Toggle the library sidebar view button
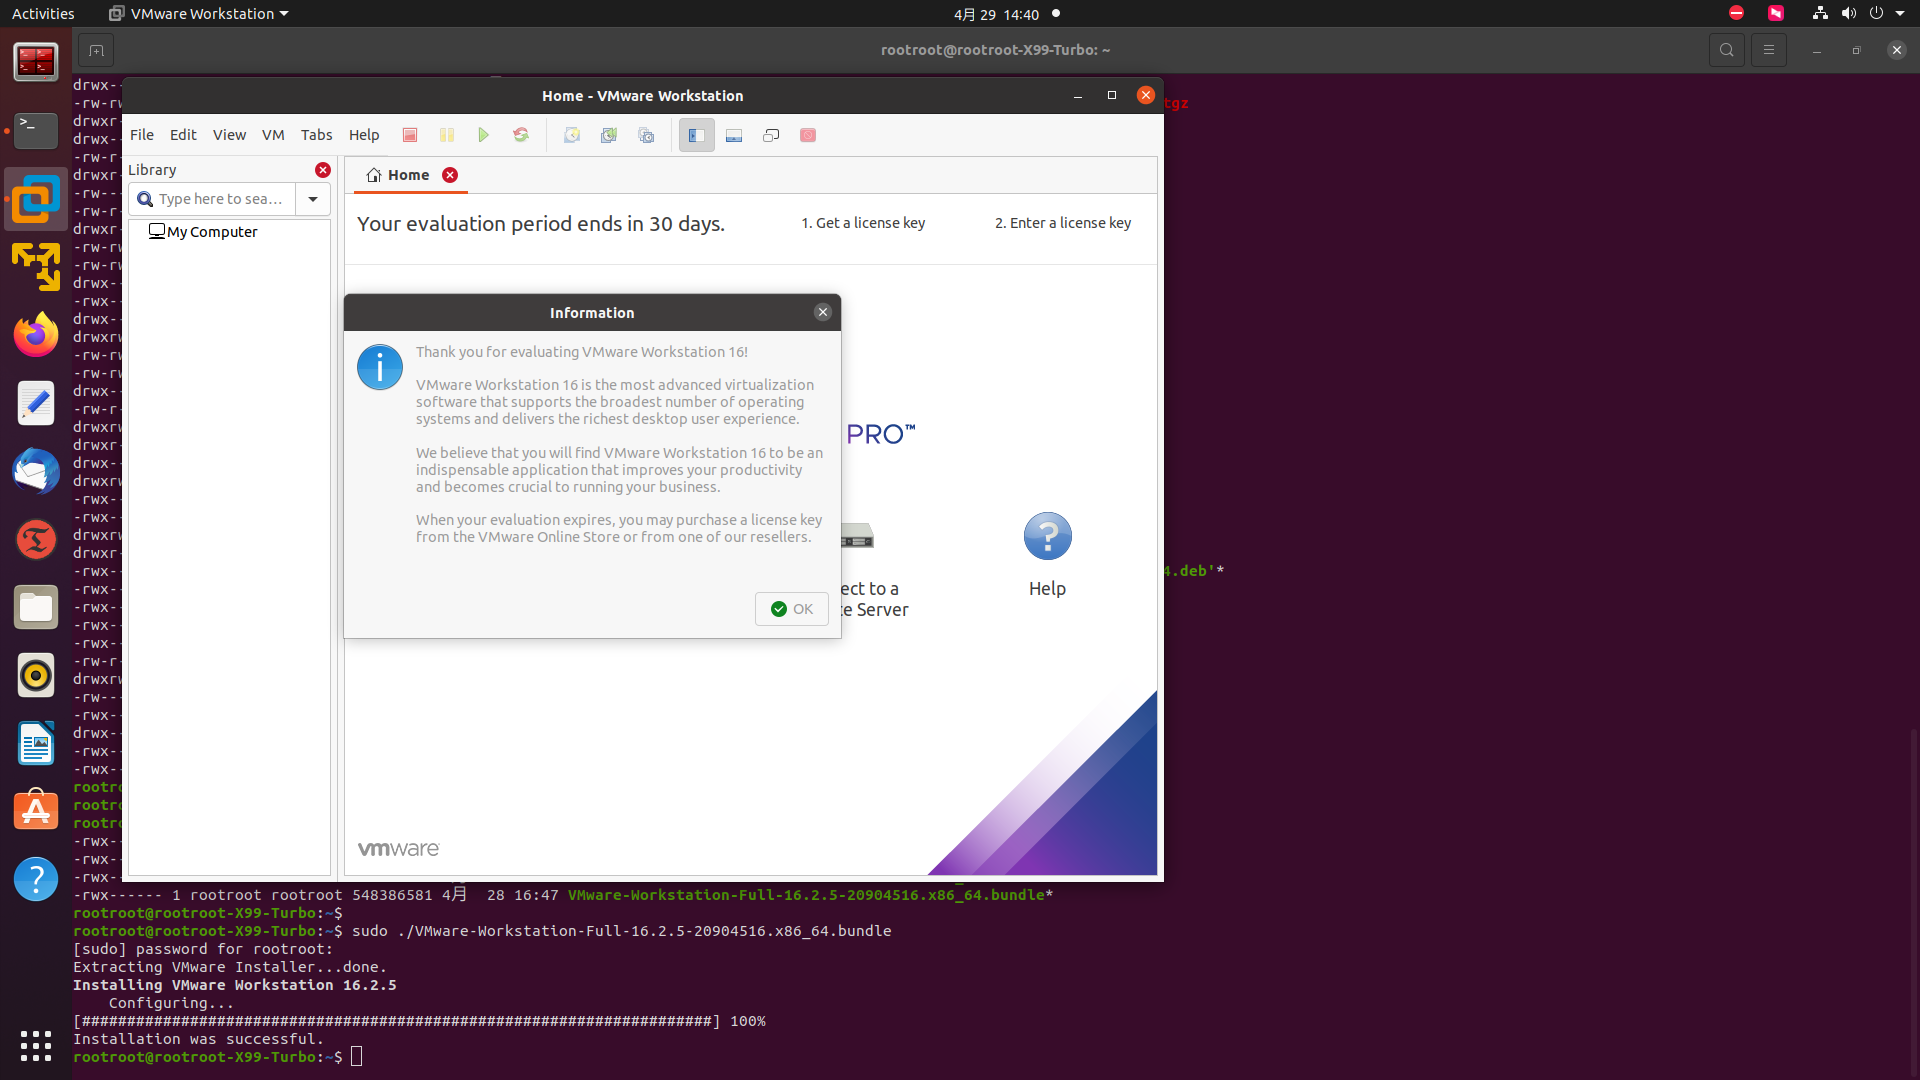This screenshot has height=1080, width=1920. 697,135
